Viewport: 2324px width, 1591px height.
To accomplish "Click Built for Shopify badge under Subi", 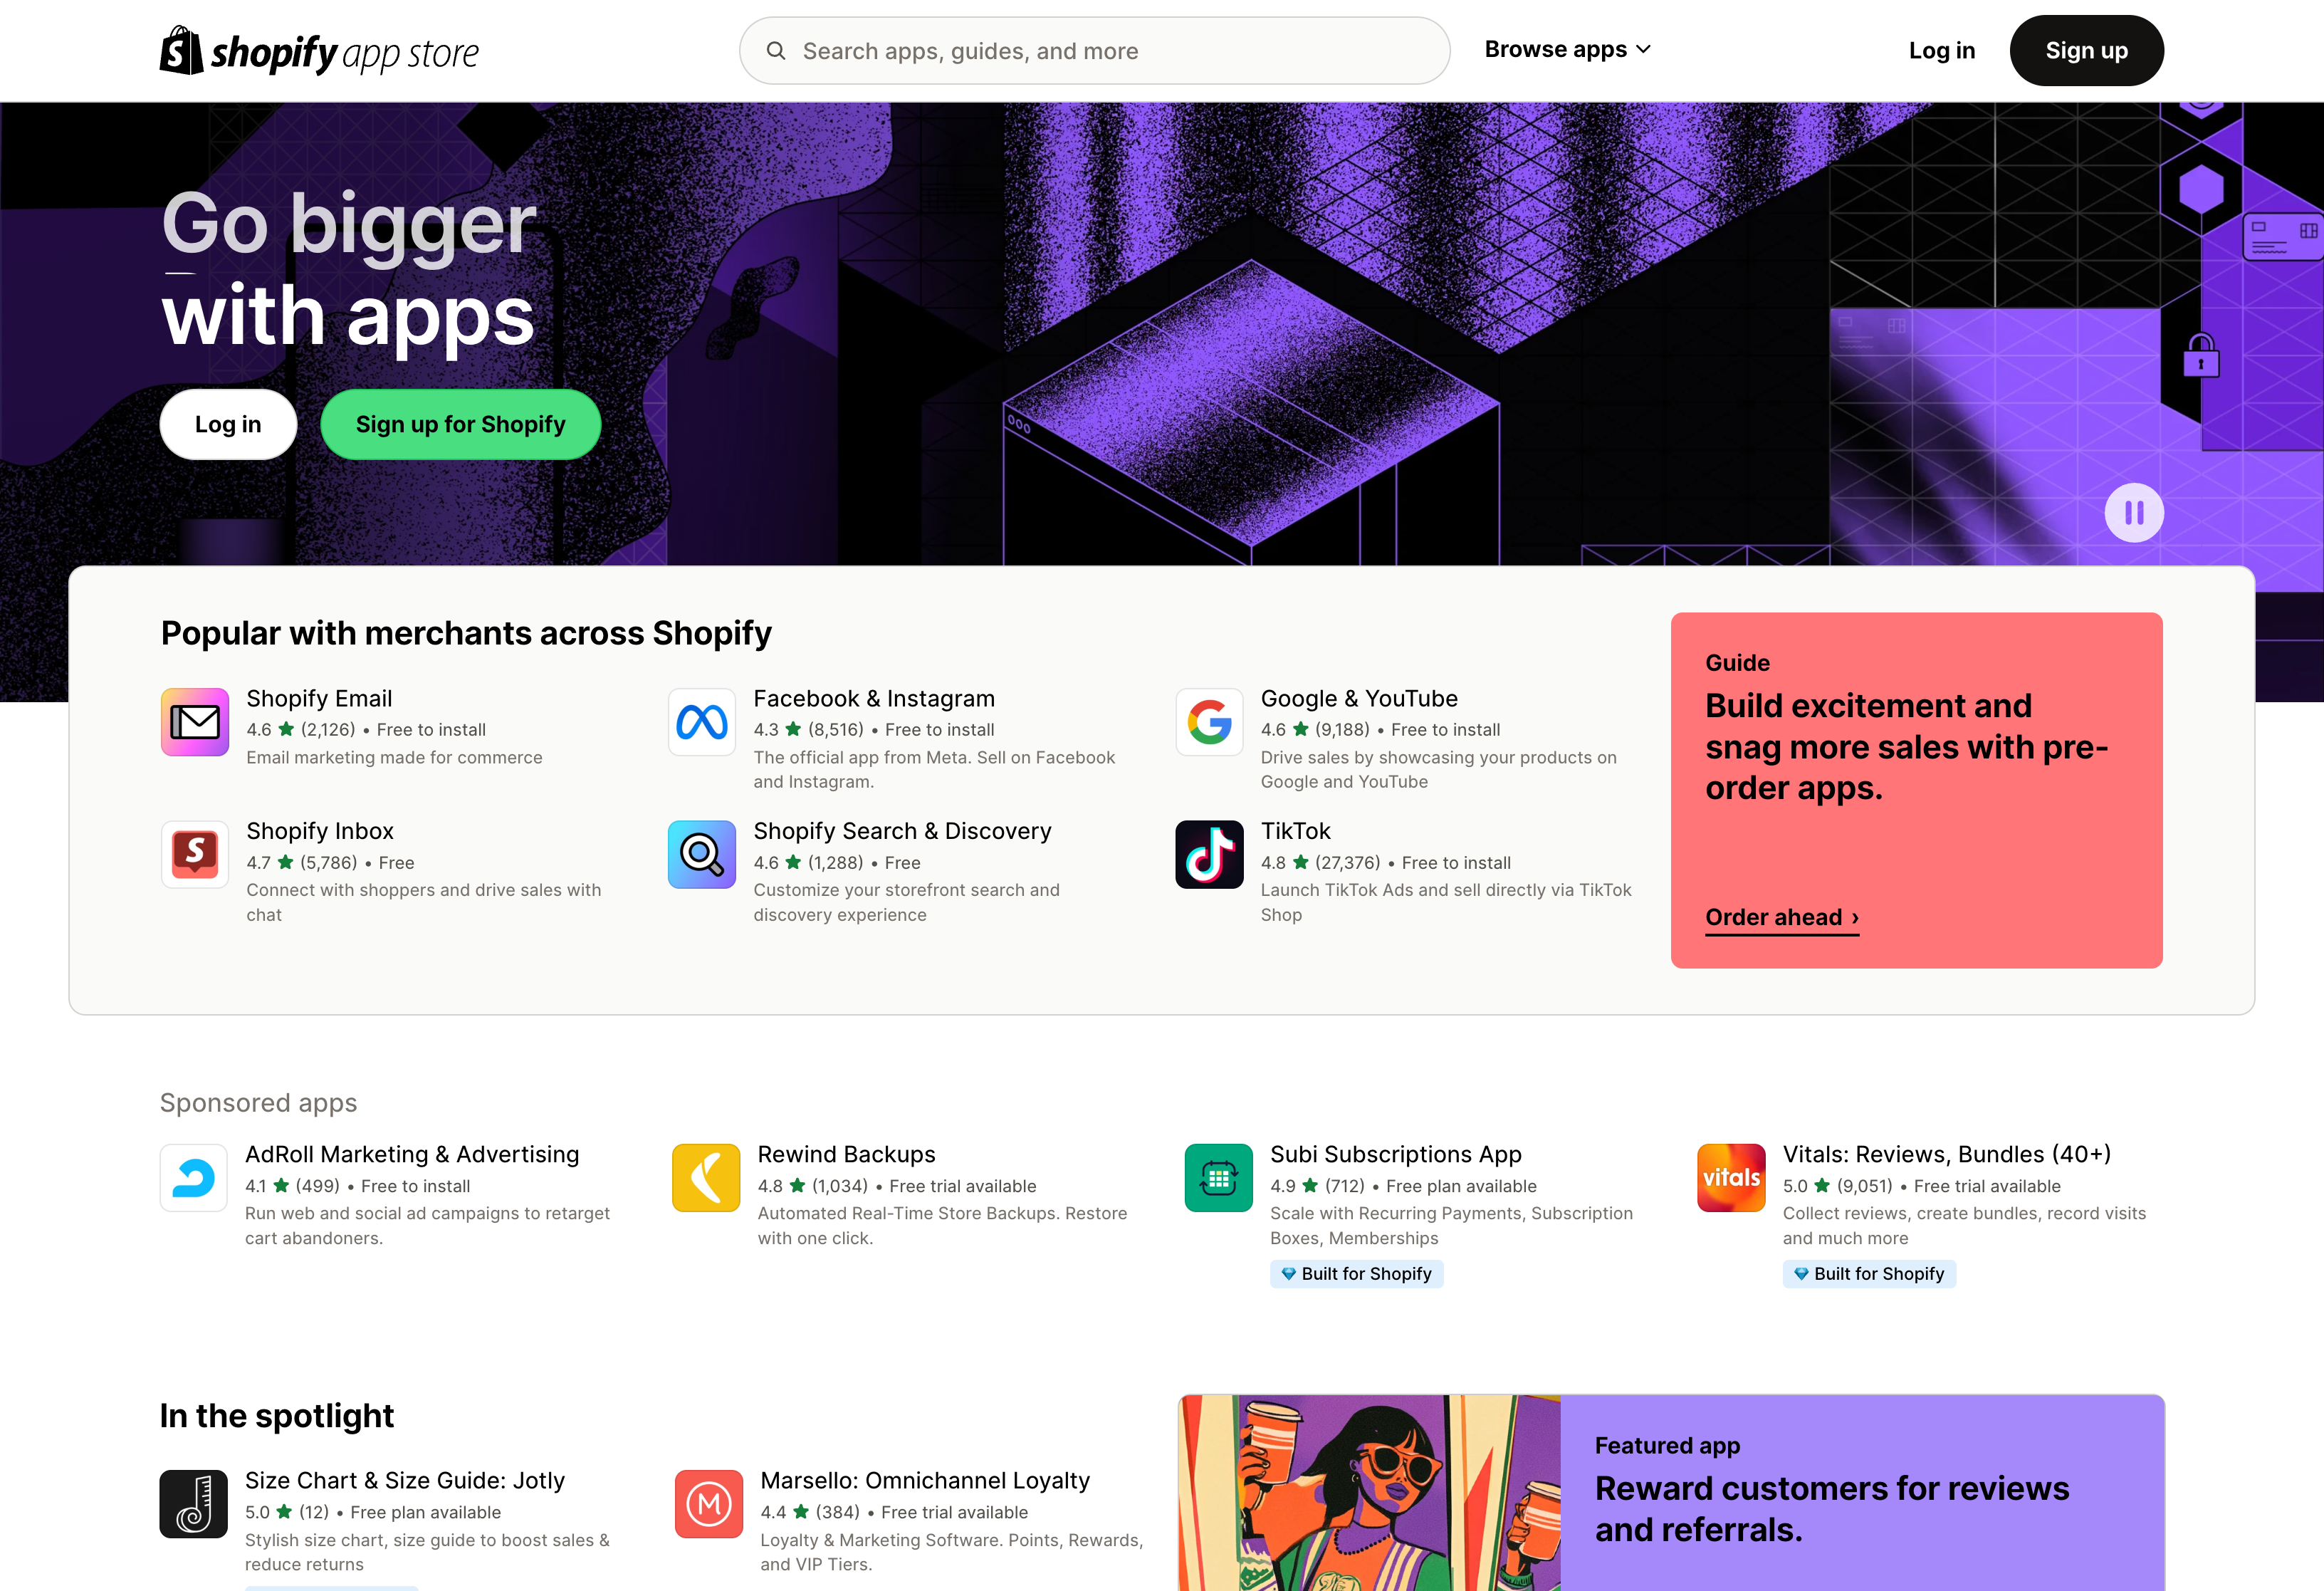I will (x=1356, y=1273).
